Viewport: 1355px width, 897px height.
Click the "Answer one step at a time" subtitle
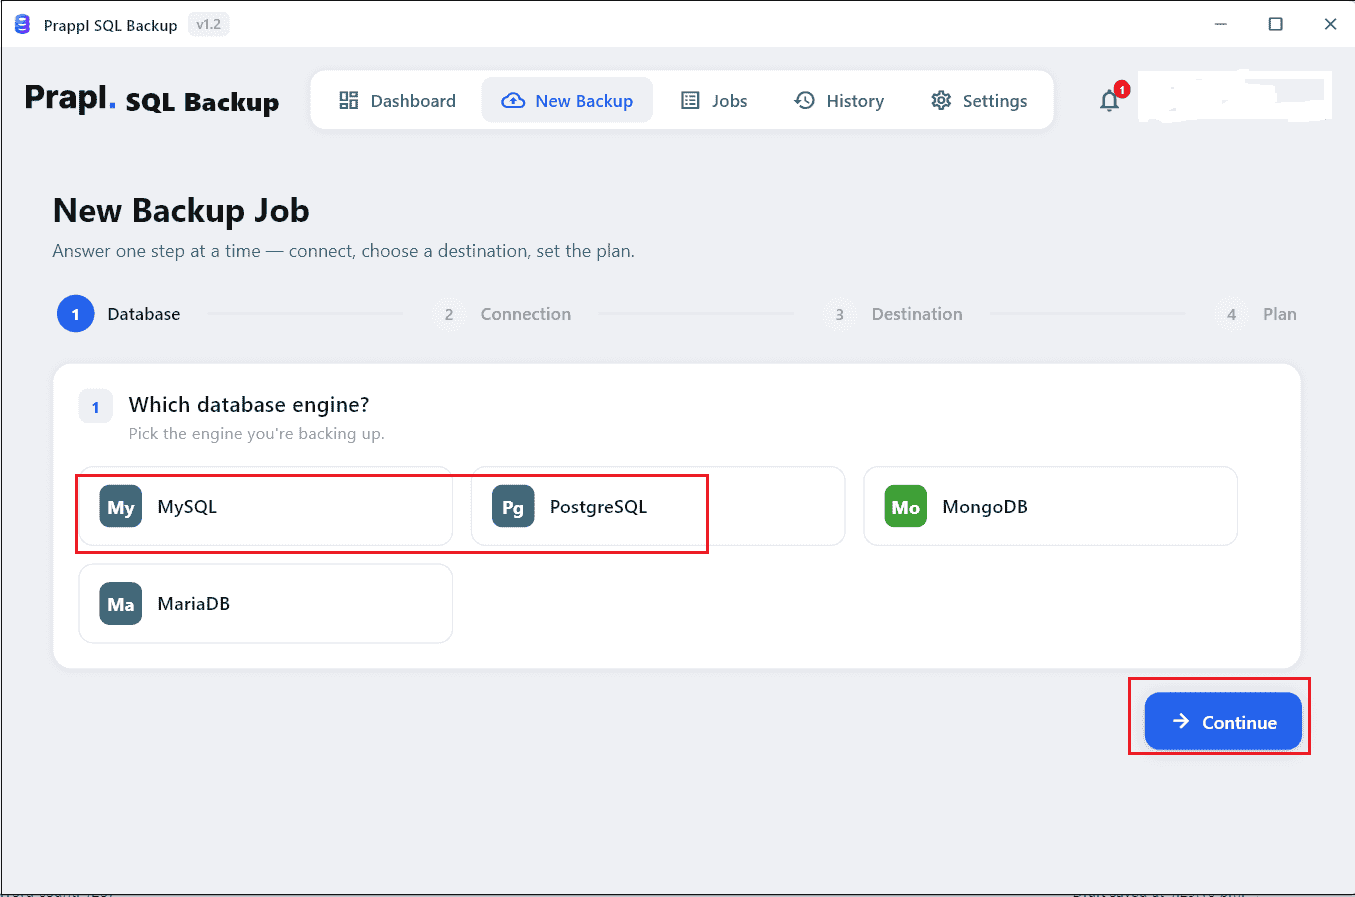(344, 251)
